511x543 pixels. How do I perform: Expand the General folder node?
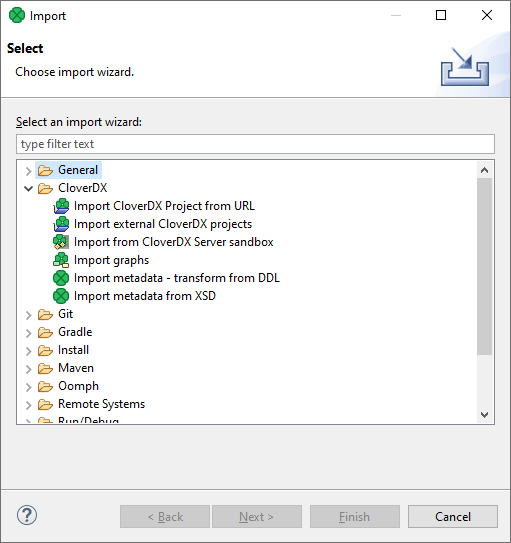28,171
